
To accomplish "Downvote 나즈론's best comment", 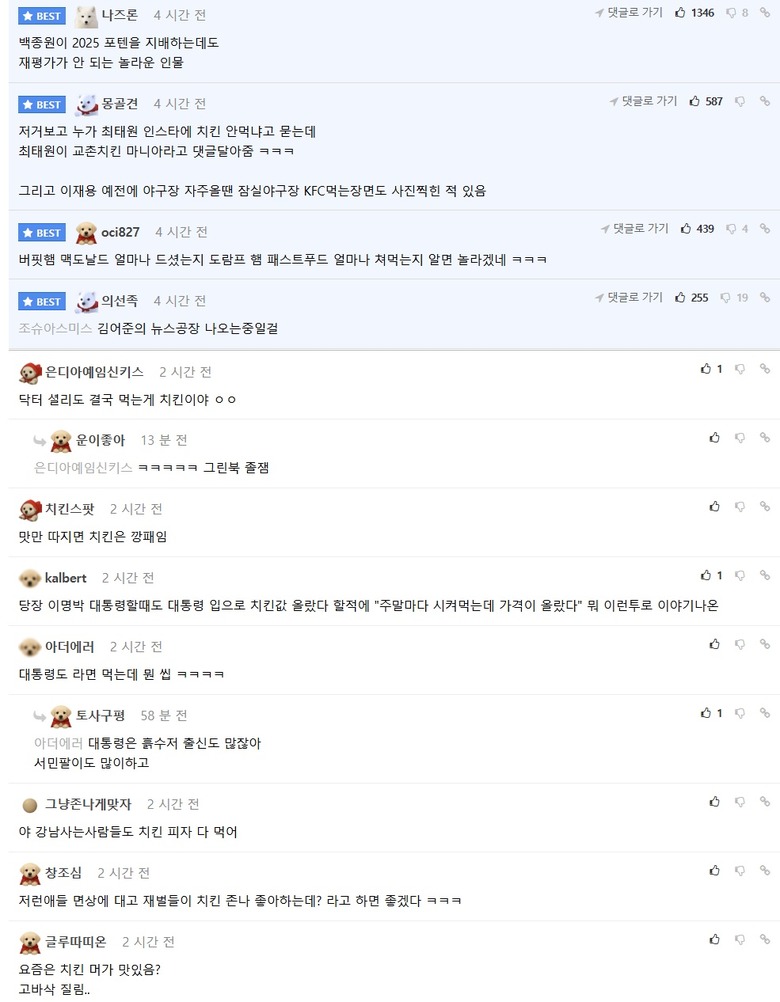I will click(x=731, y=13).
